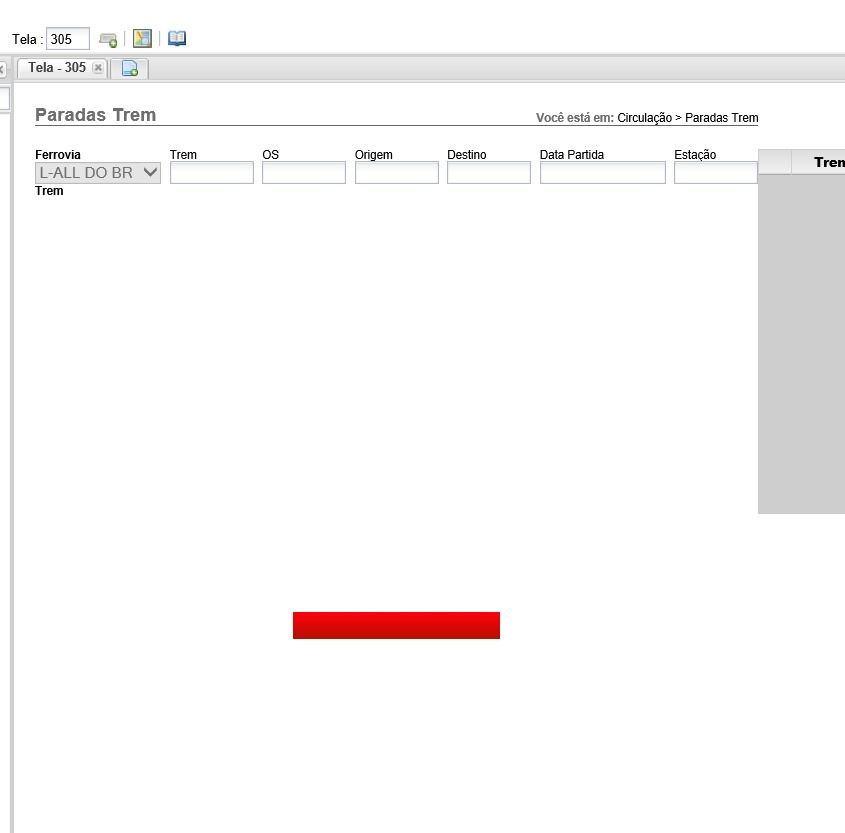Click the Estação input field
This screenshot has width=845, height=833.
pos(716,173)
